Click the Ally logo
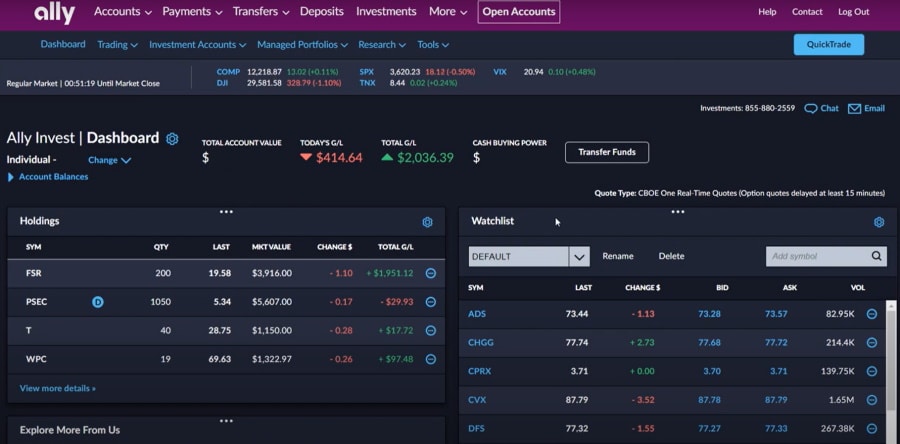The height and width of the screenshot is (444, 900). click(x=54, y=14)
